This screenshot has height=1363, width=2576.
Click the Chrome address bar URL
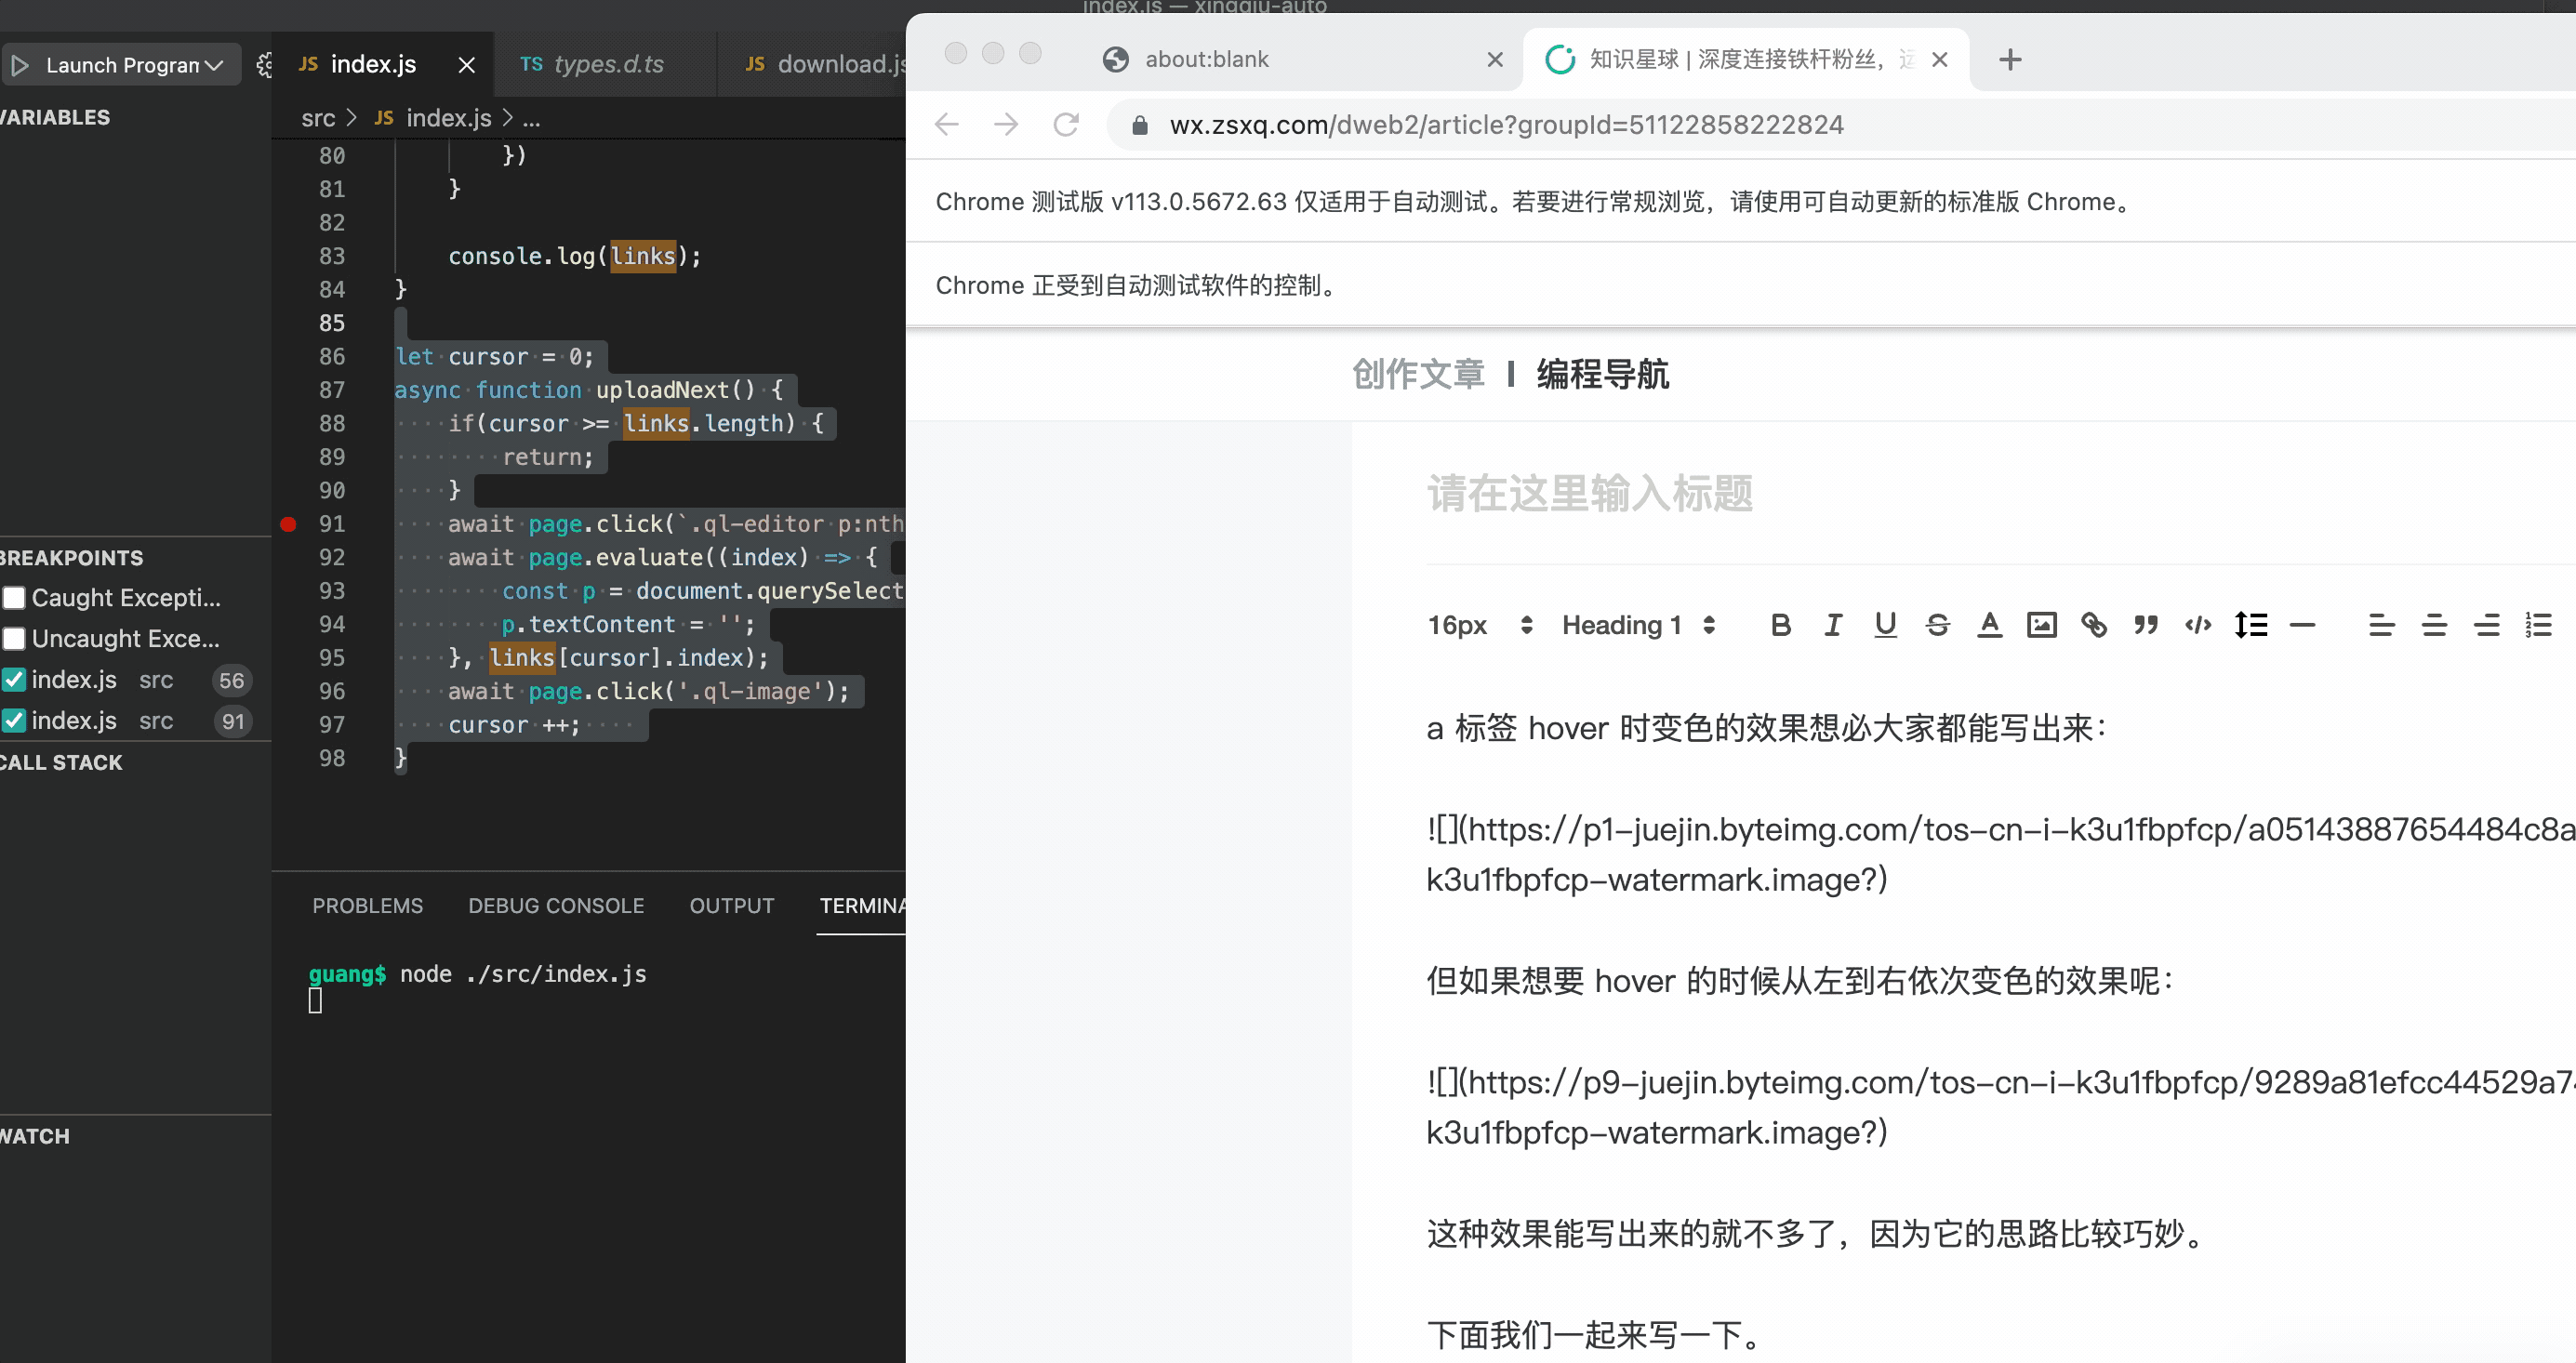[x=1506, y=124]
